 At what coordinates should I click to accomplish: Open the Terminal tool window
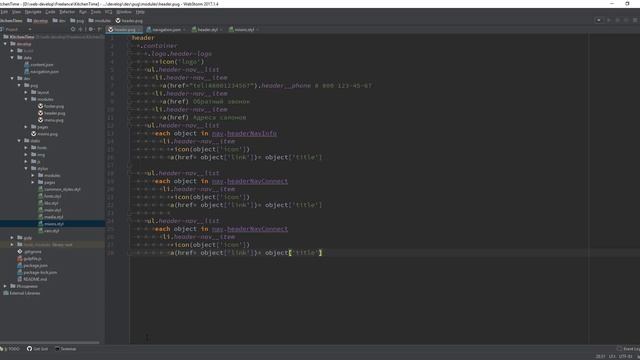click(x=65, y=349)
